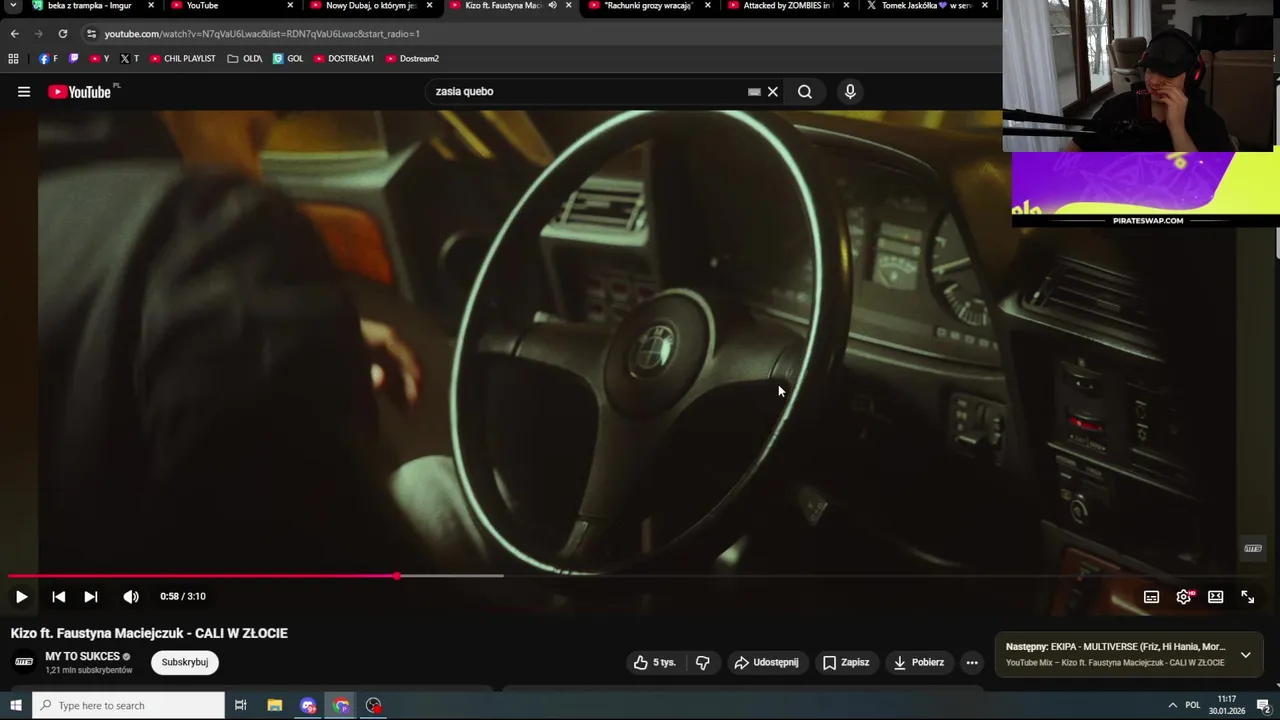Go back in browser history

14,34
